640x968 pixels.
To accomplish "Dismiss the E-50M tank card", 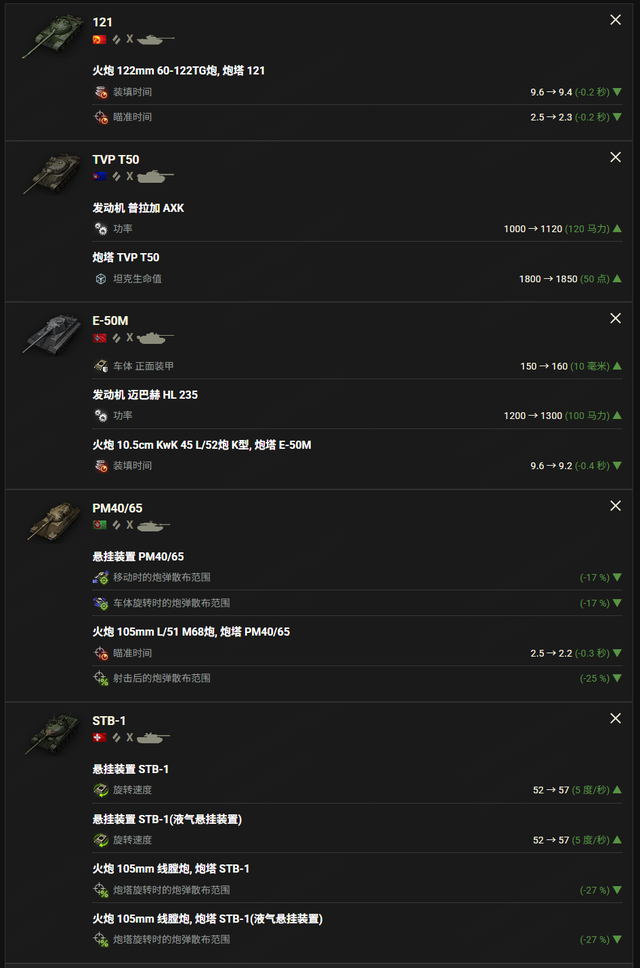I will (x=615, y=319).
